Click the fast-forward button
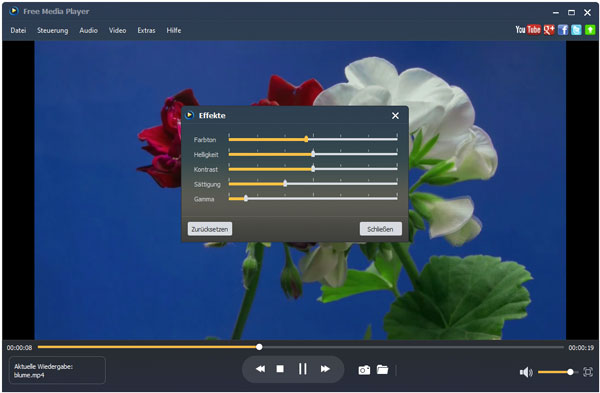 pyautogui.click(x=325, y=369)
